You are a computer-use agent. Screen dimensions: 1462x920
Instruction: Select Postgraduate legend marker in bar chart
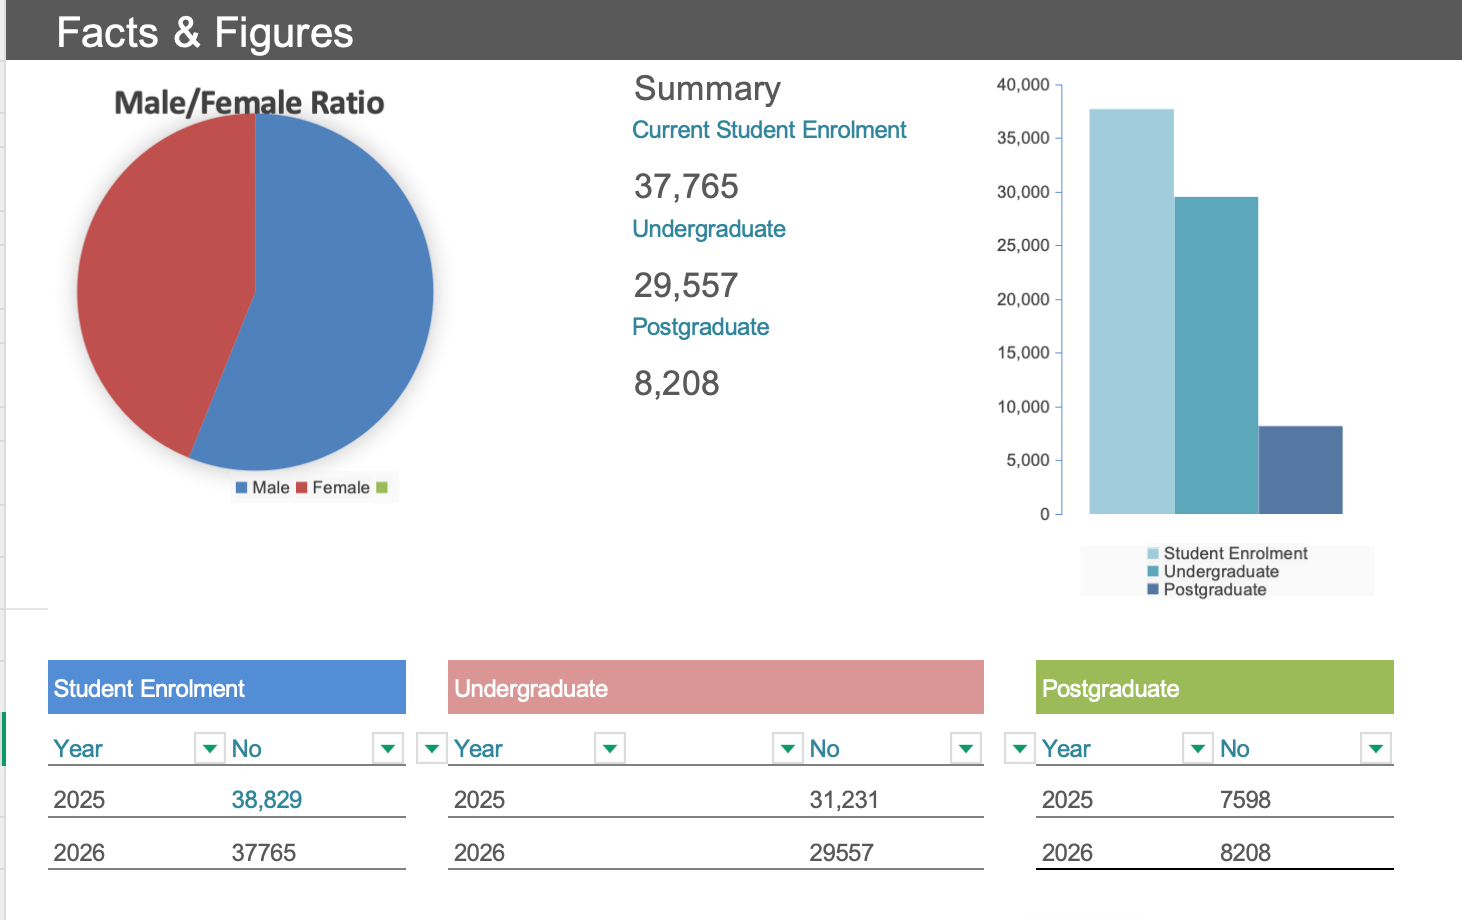tap(1153, 590)
